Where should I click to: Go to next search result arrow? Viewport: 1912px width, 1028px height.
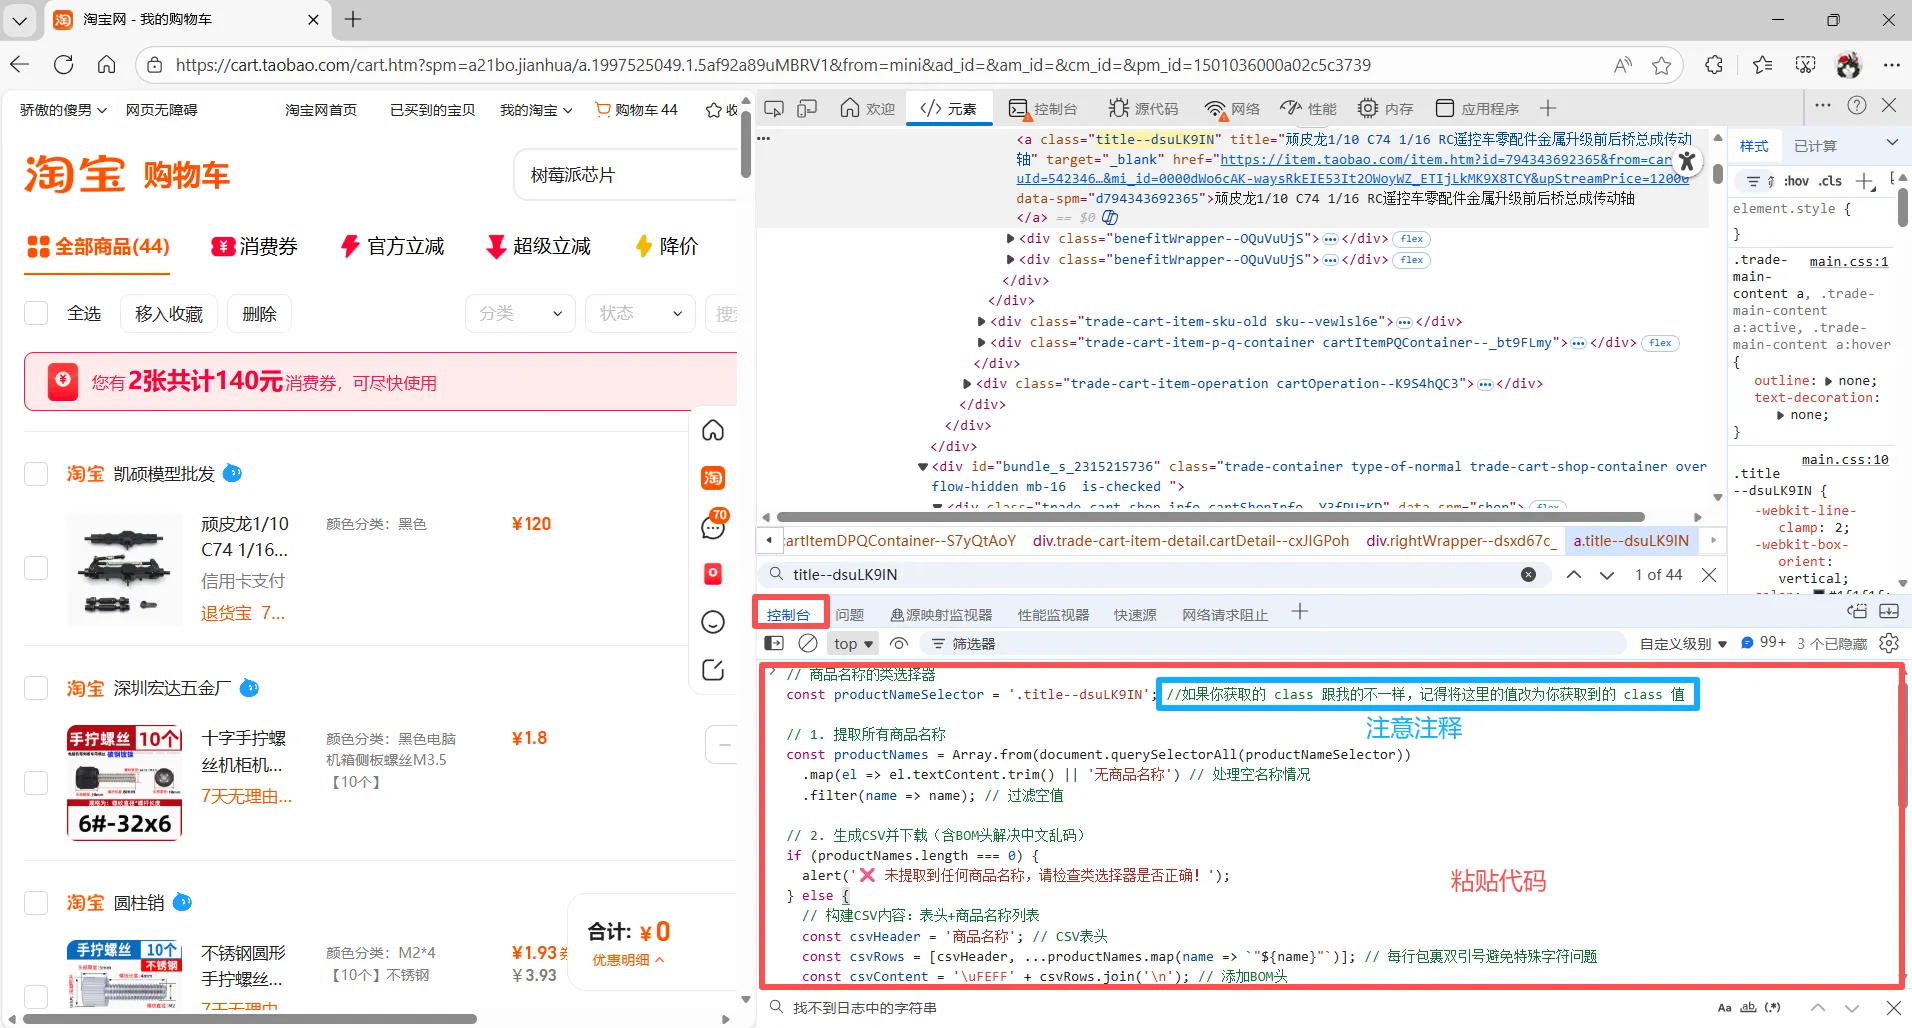1607,575
